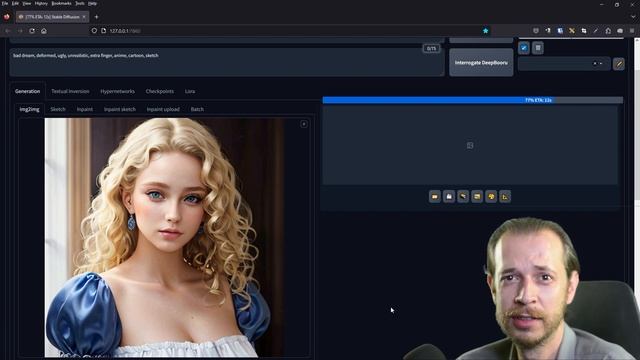Select the img2img sub-tab
Screen dimensions: 640x360
tap(29, 109)
